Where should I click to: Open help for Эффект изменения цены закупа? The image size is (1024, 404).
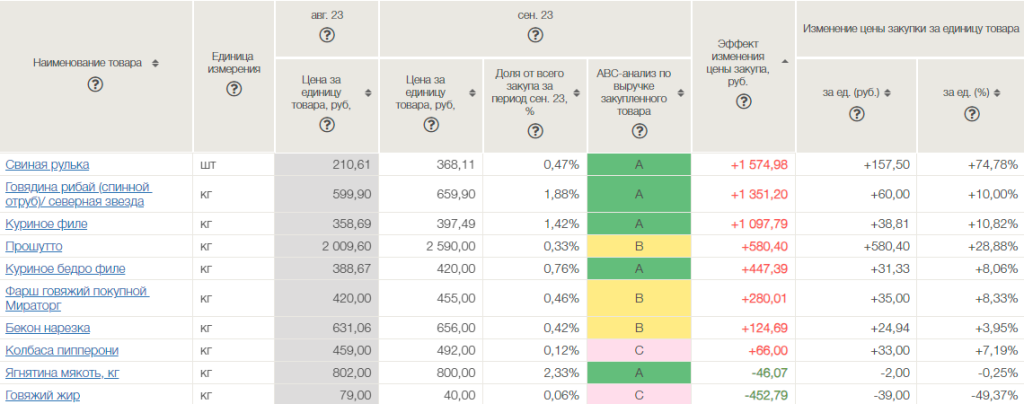coord(740,103)
